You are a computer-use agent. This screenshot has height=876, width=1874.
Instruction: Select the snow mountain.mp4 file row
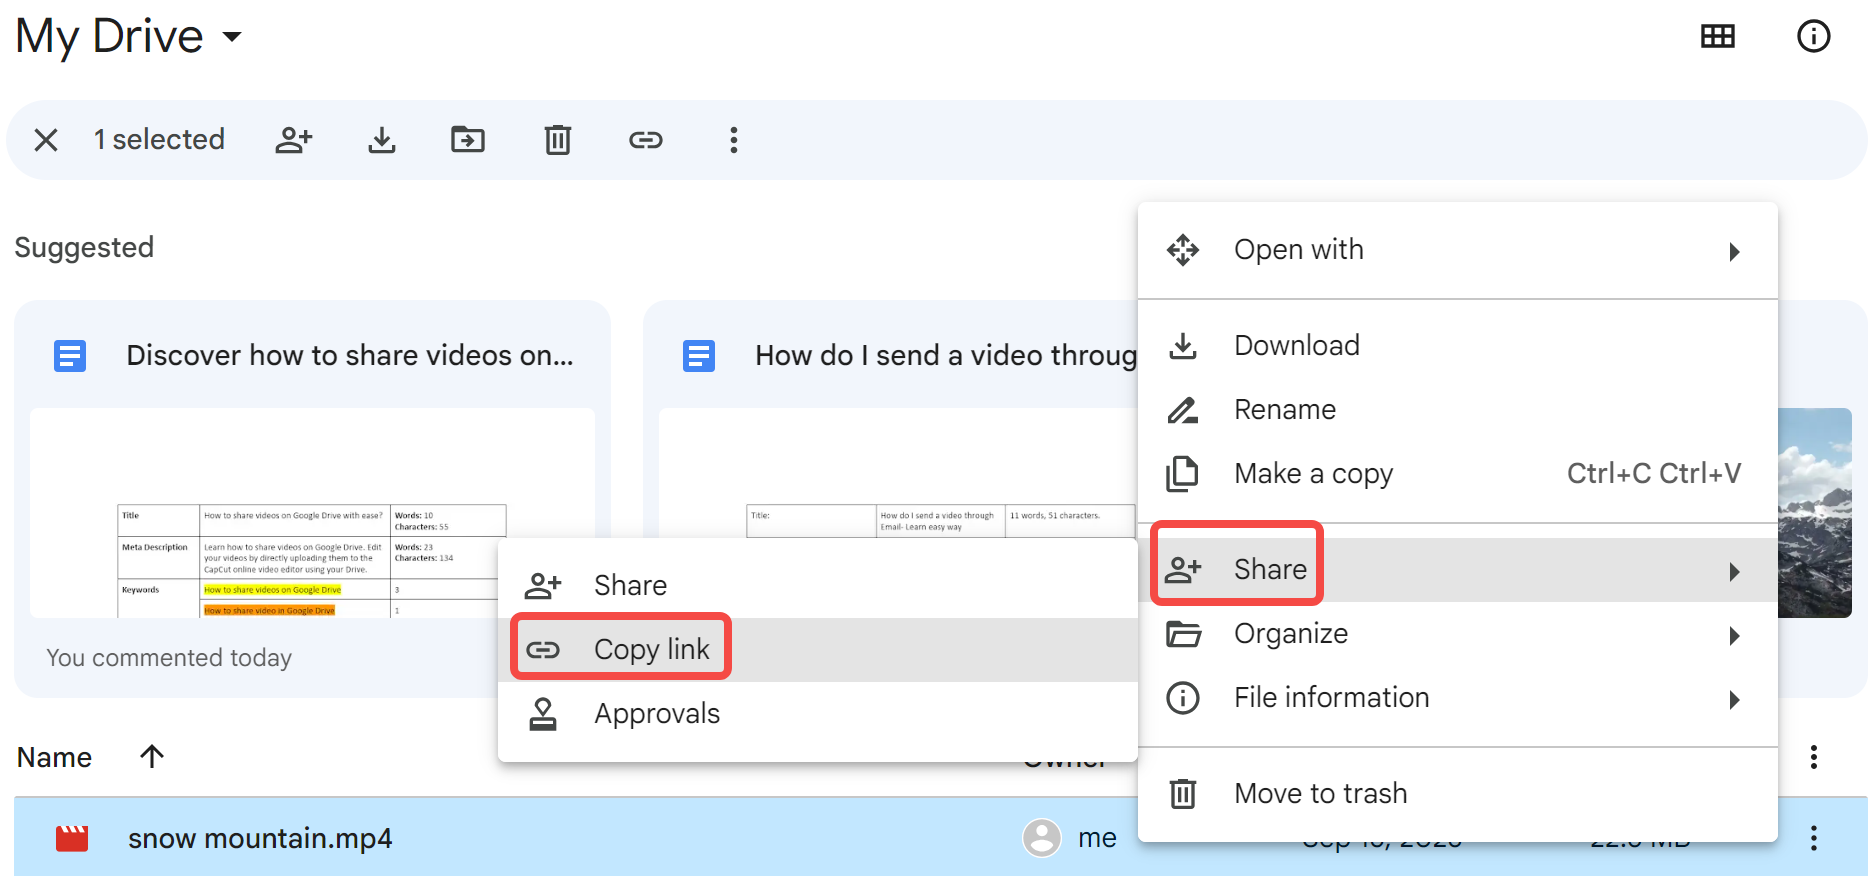coord(260,838)
